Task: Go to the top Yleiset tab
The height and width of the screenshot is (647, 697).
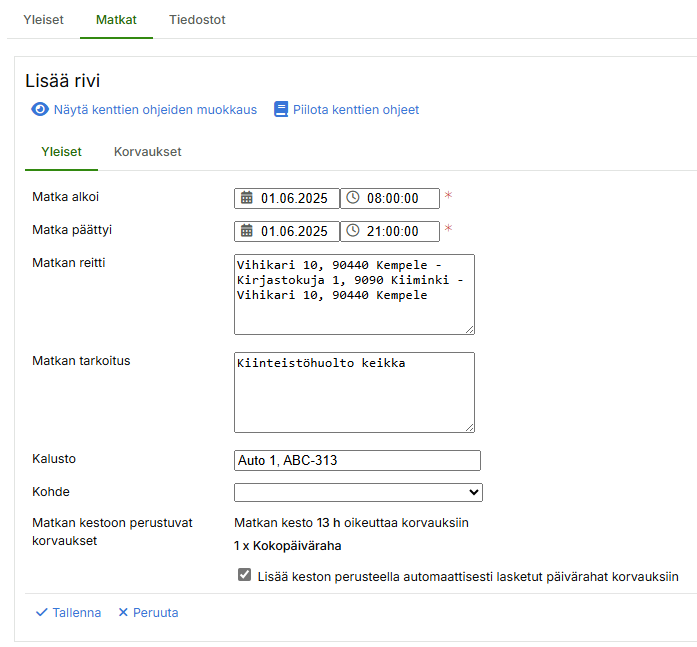Action: [x=45, y=19]
